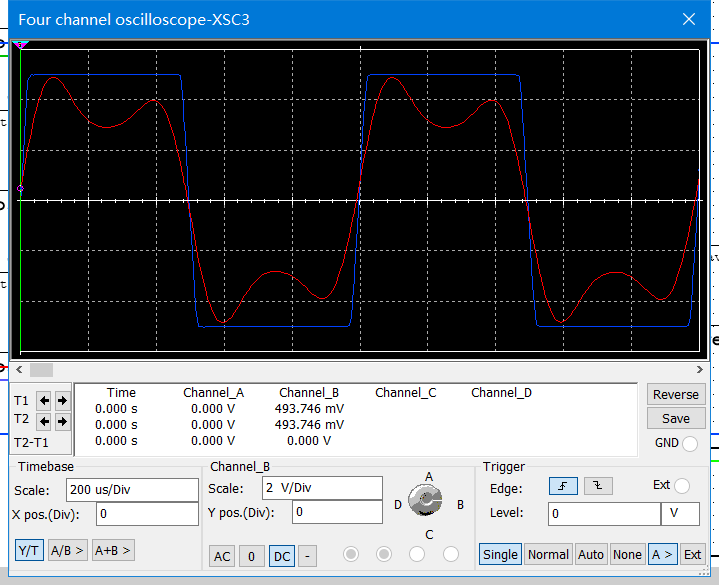Image resolution: width=719 pixels, height=585 pixels.
Task: Select knob position label D
Action: (398, 505)
